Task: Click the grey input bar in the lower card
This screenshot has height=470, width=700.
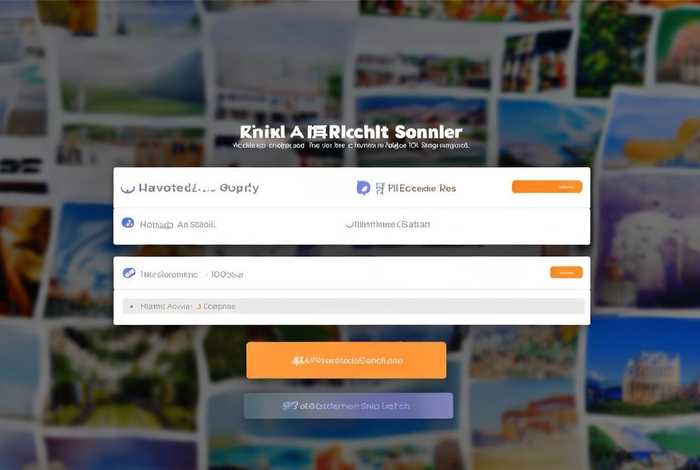Action: pyautogui.click(x=353, y=306)
